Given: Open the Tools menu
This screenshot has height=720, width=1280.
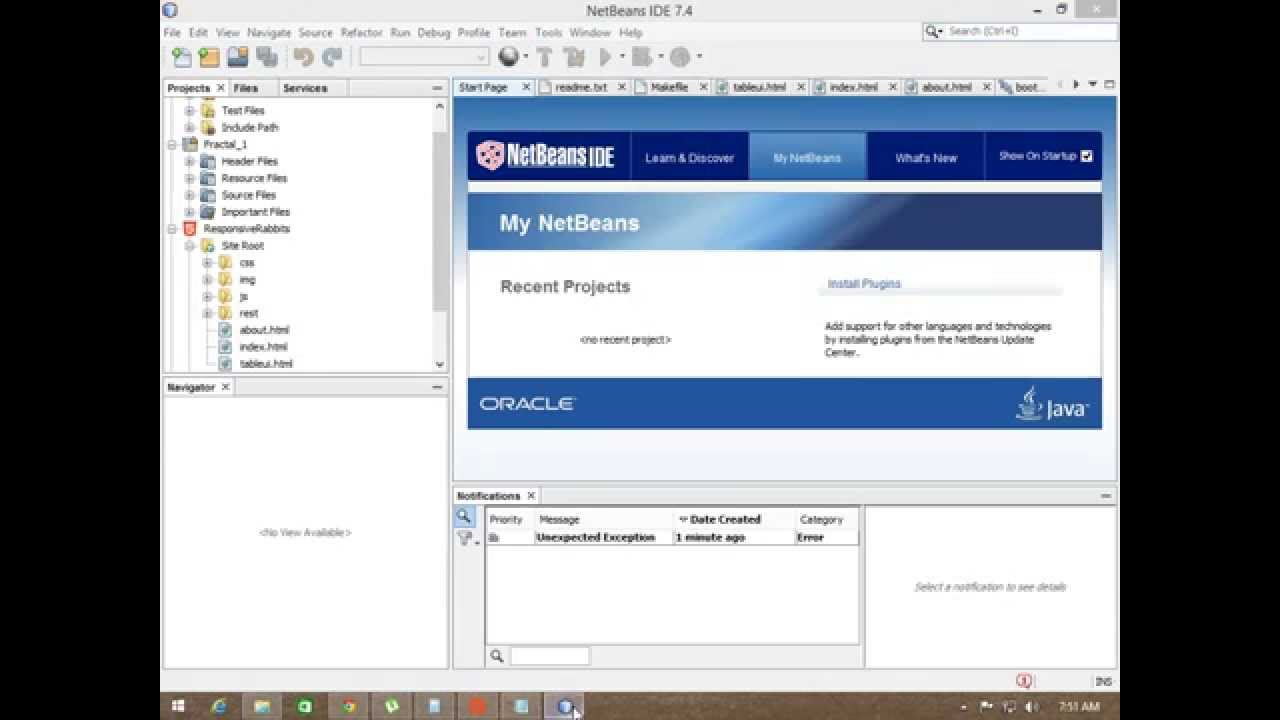Looking at the screenshot, I should tap(548, 32).
